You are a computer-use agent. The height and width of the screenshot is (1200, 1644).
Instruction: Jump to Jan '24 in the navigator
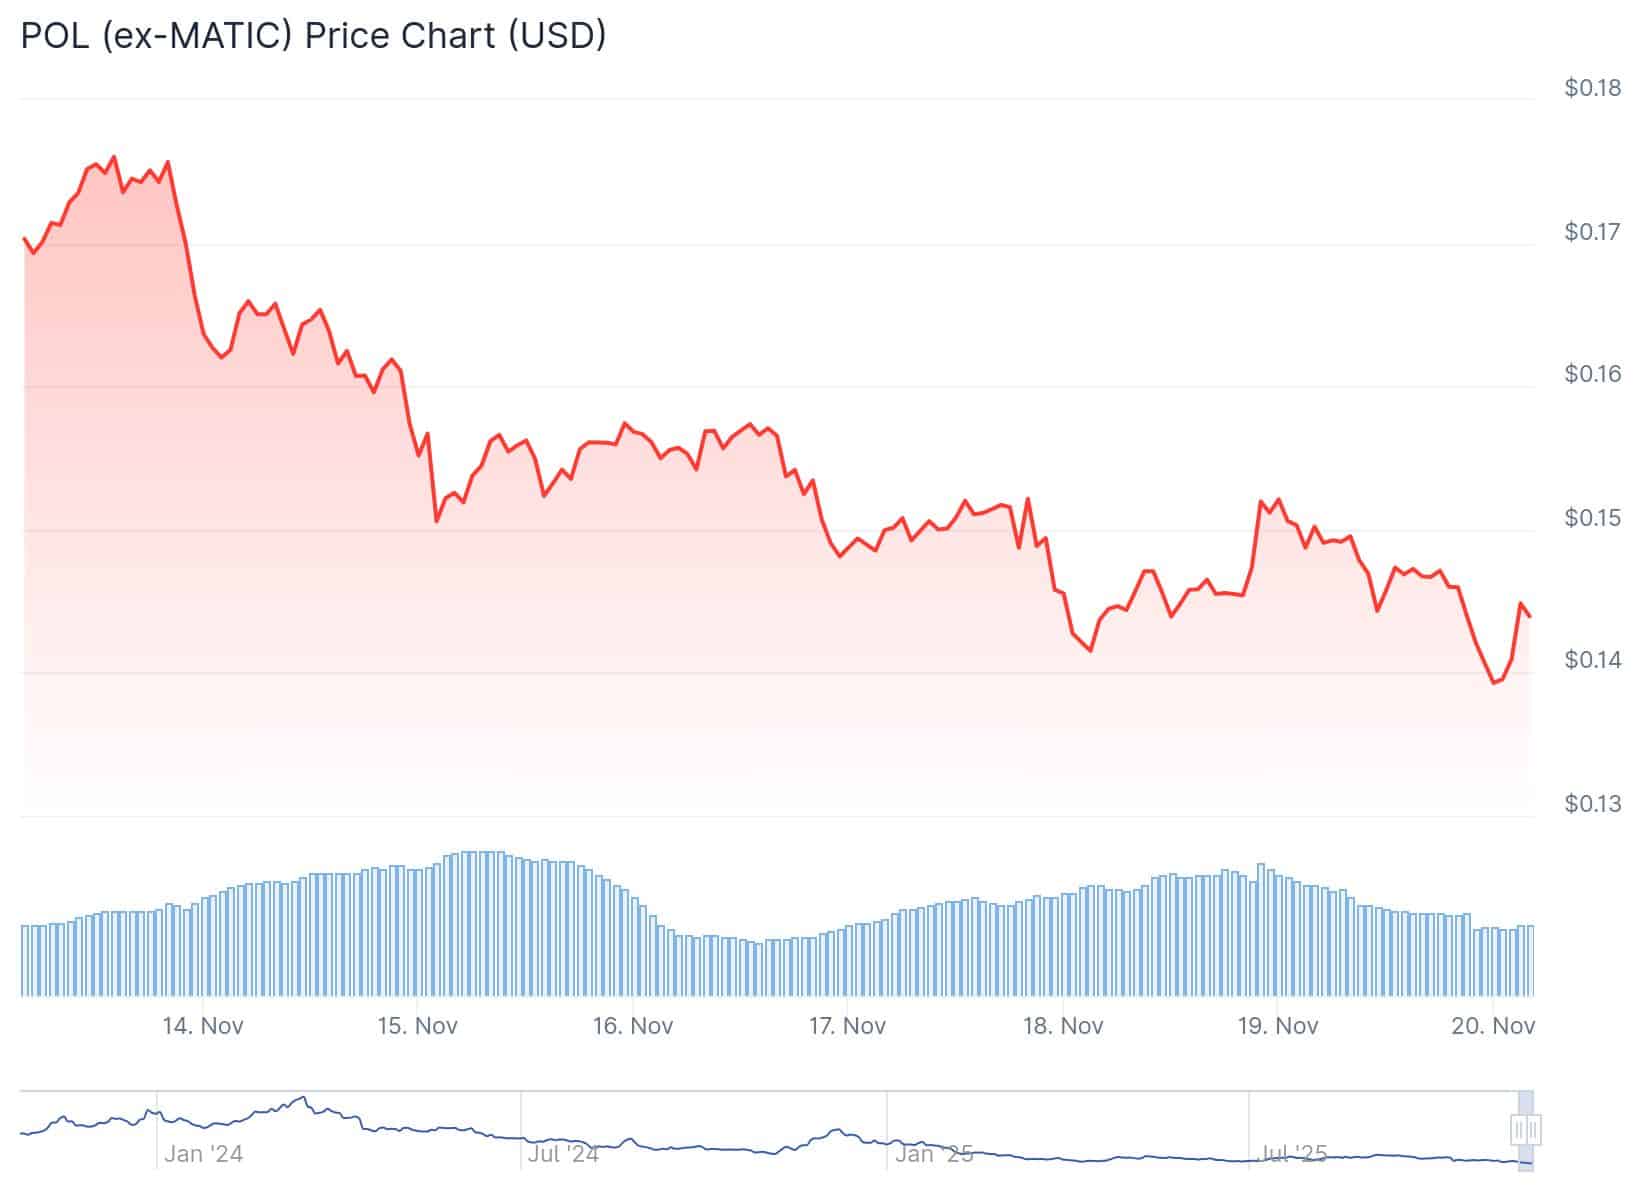pyautogui.click(x=203, y=1154)
